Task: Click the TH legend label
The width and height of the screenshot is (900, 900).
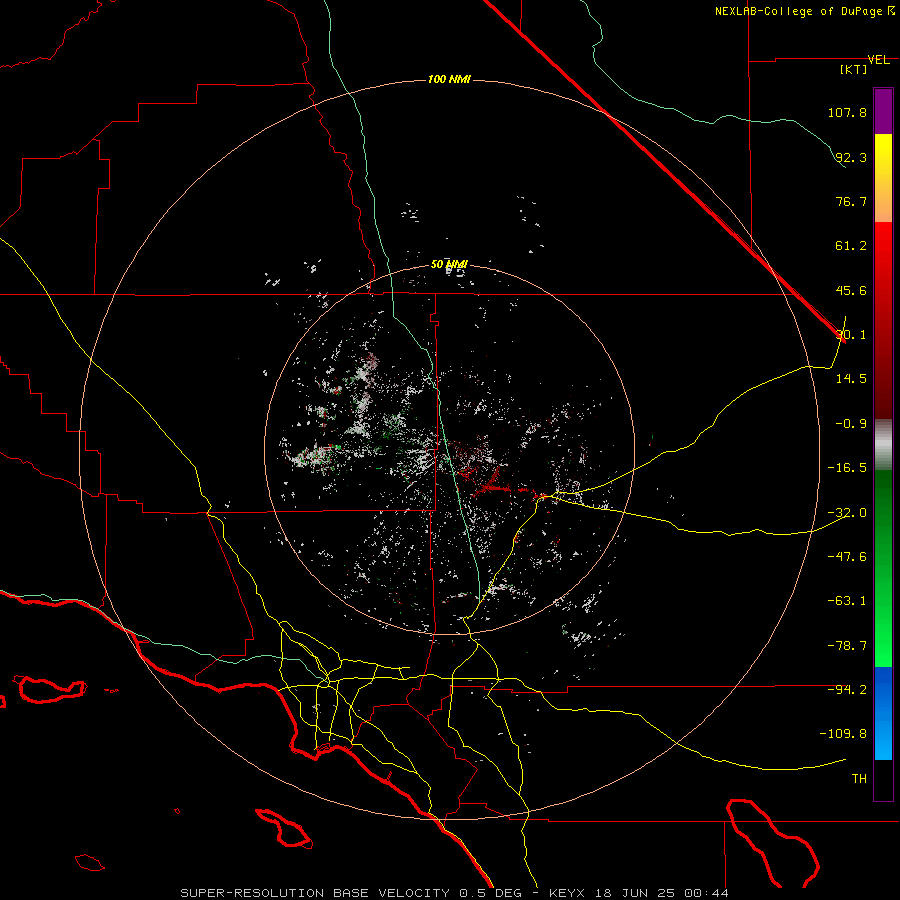Action: pyautogui.click(x=859, y=779)
